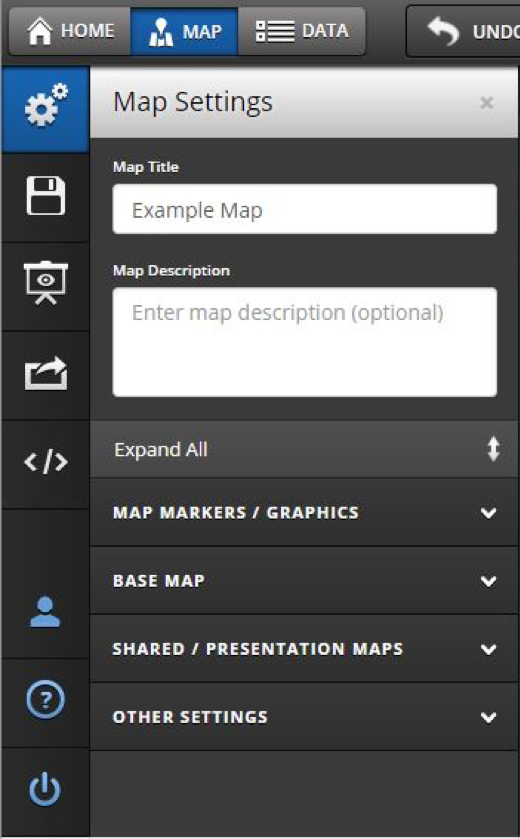Open the user account icon
Screen dimensions: 520x839
(x=45, y=612)
